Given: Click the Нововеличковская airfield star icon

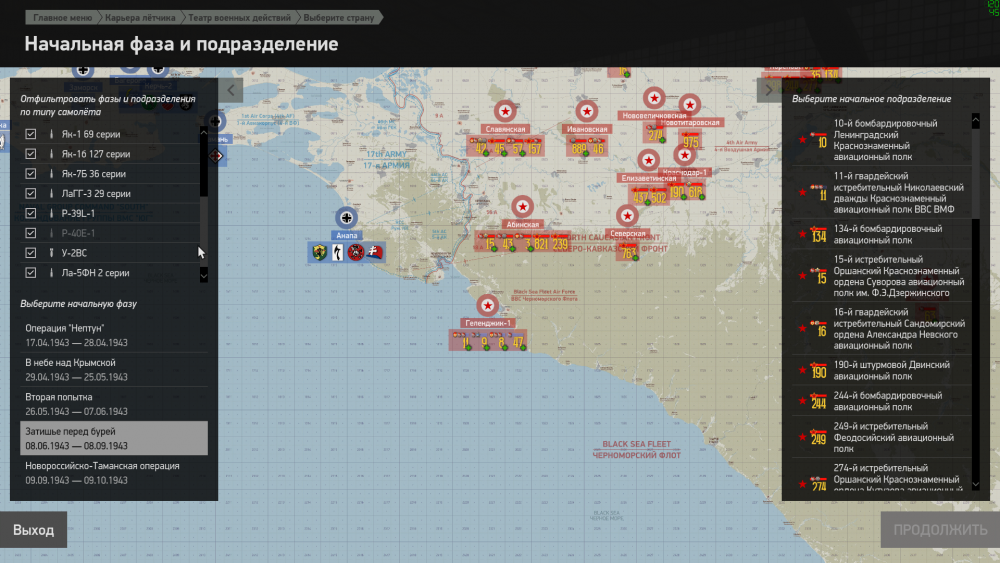Looking at the screenshot, I should [x=654, y=98].
